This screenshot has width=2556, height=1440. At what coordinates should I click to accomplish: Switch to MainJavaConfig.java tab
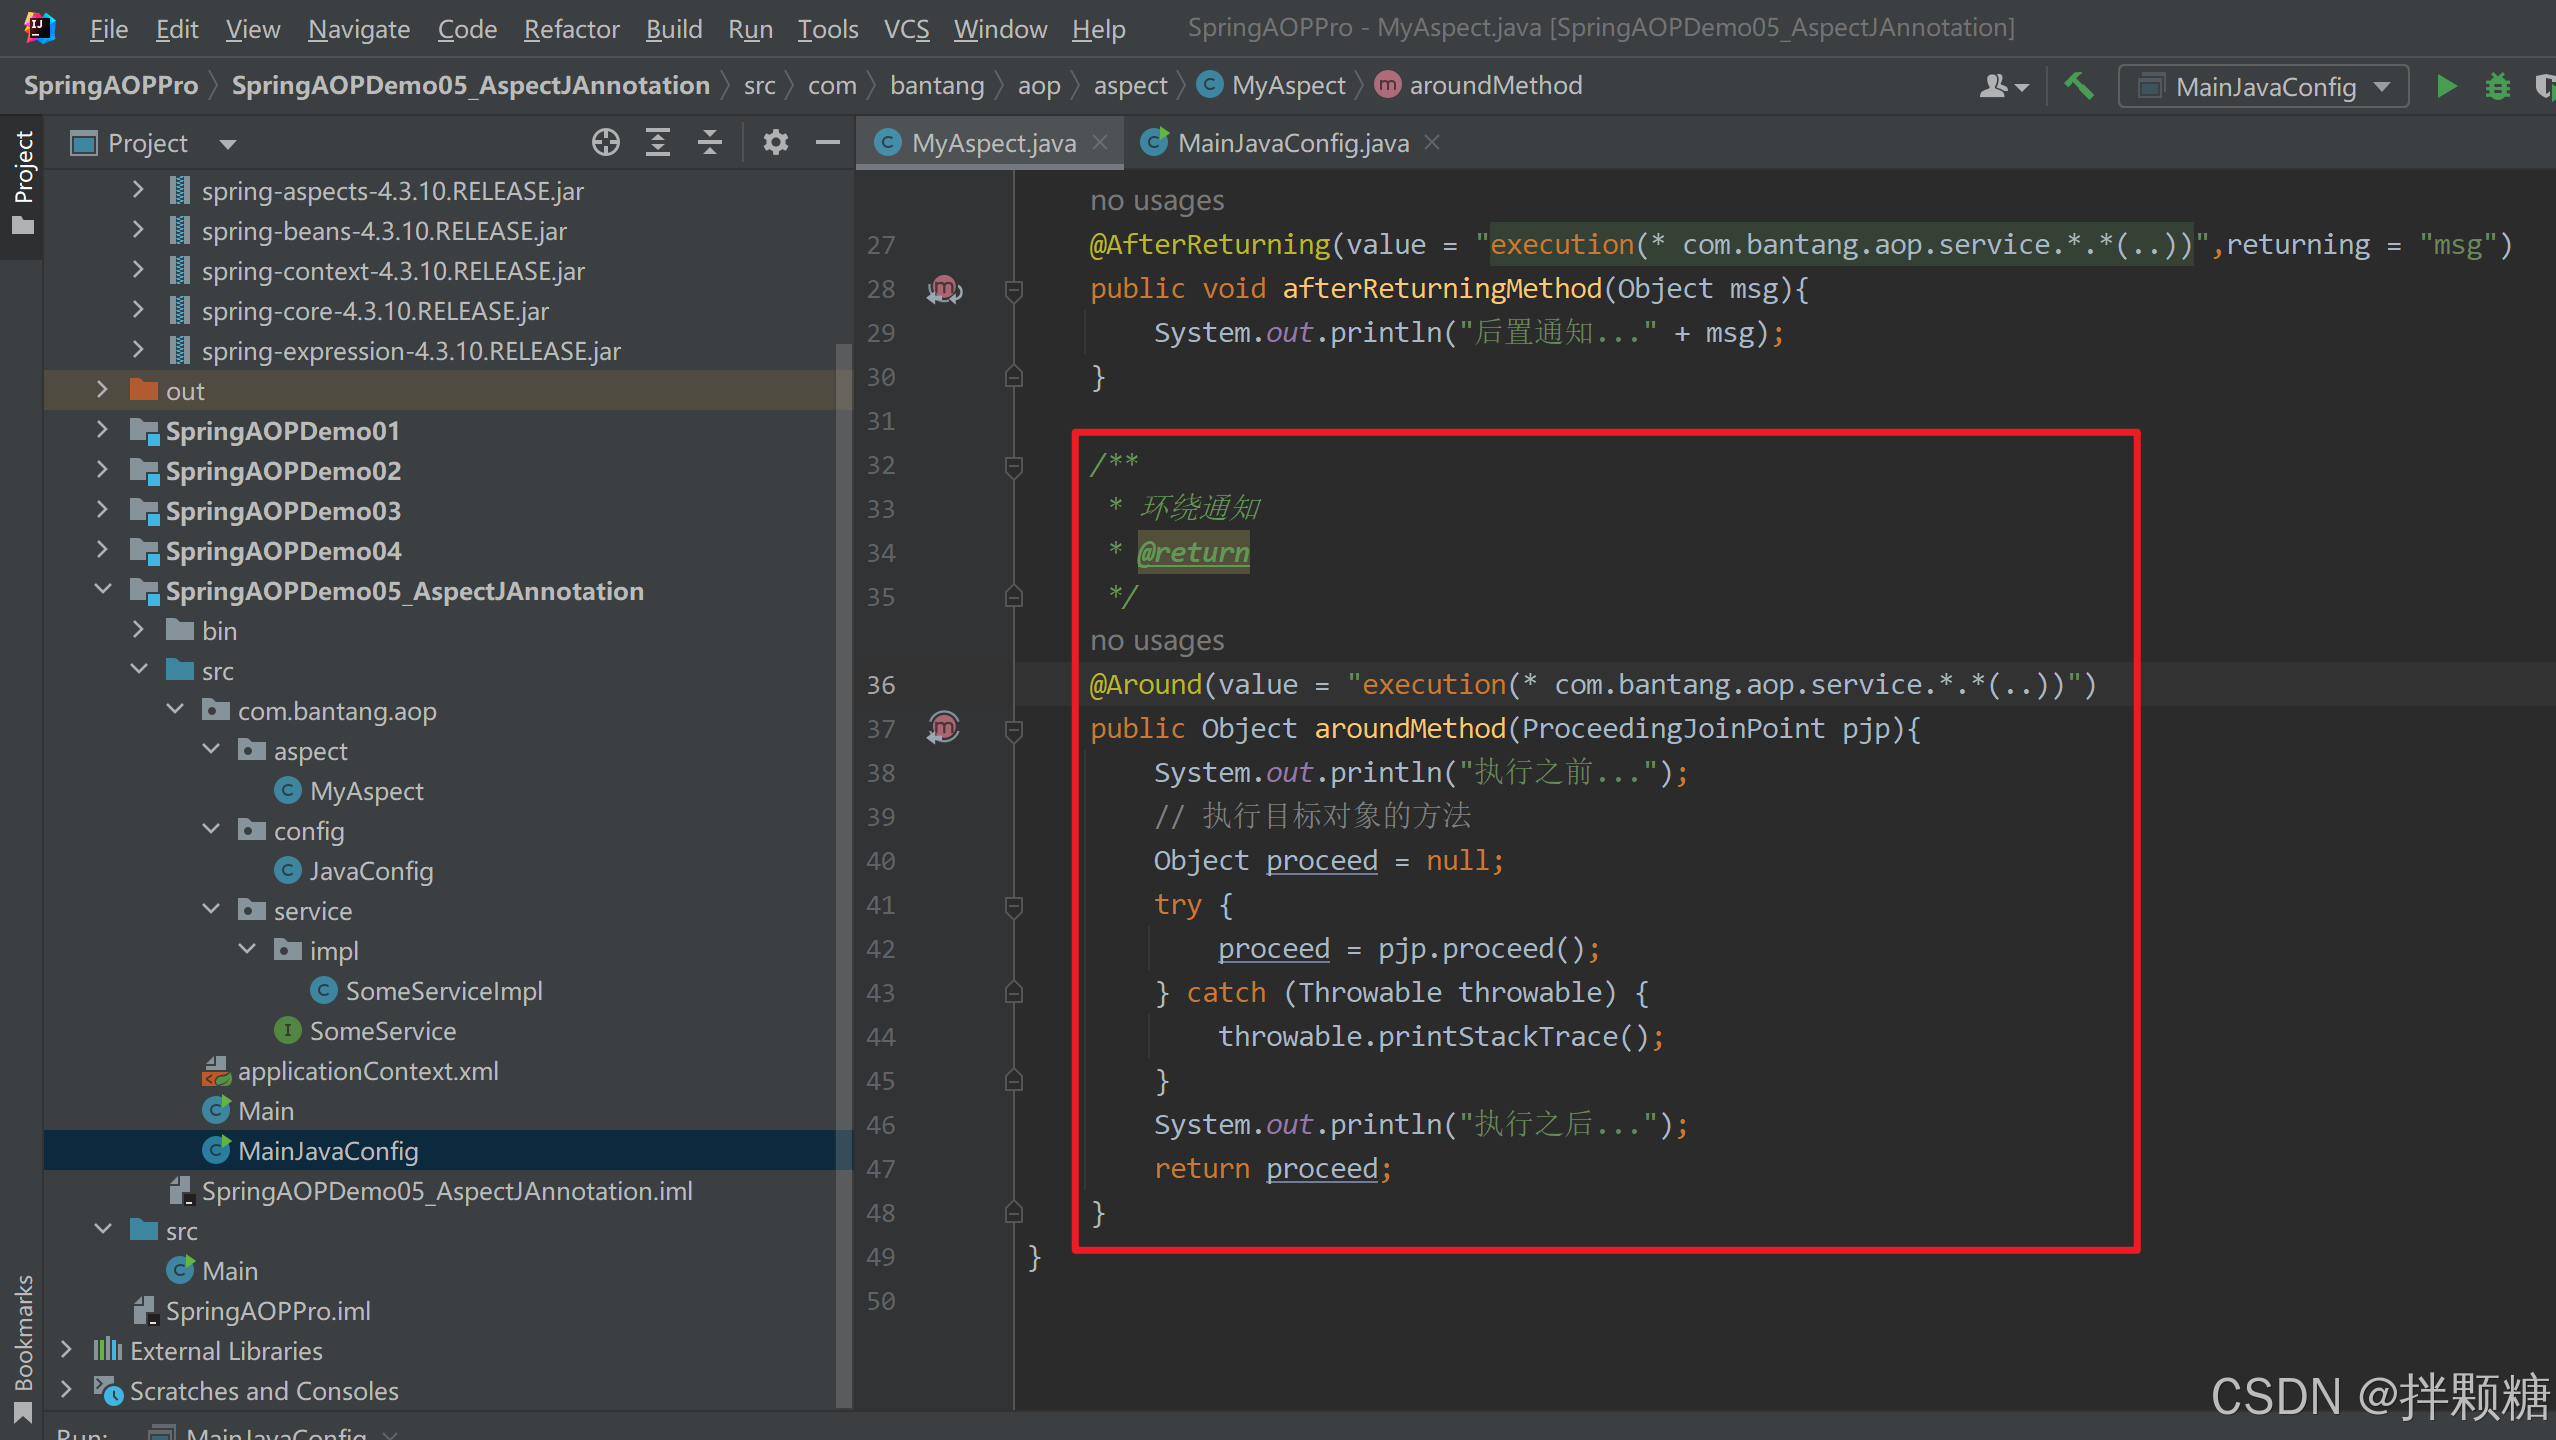click(1292, 143)
